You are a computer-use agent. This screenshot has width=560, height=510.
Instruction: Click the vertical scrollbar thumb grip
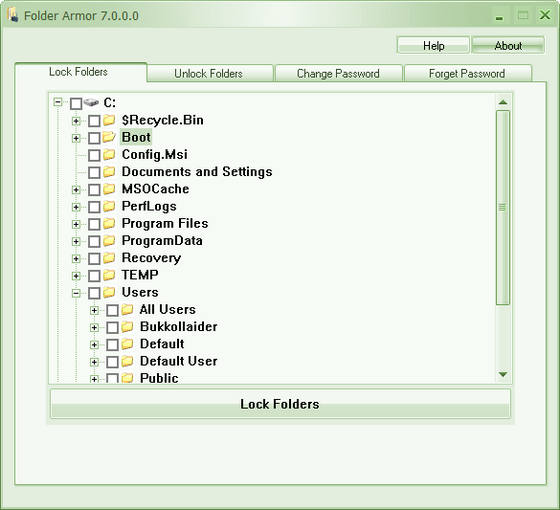tap(502, 207)
